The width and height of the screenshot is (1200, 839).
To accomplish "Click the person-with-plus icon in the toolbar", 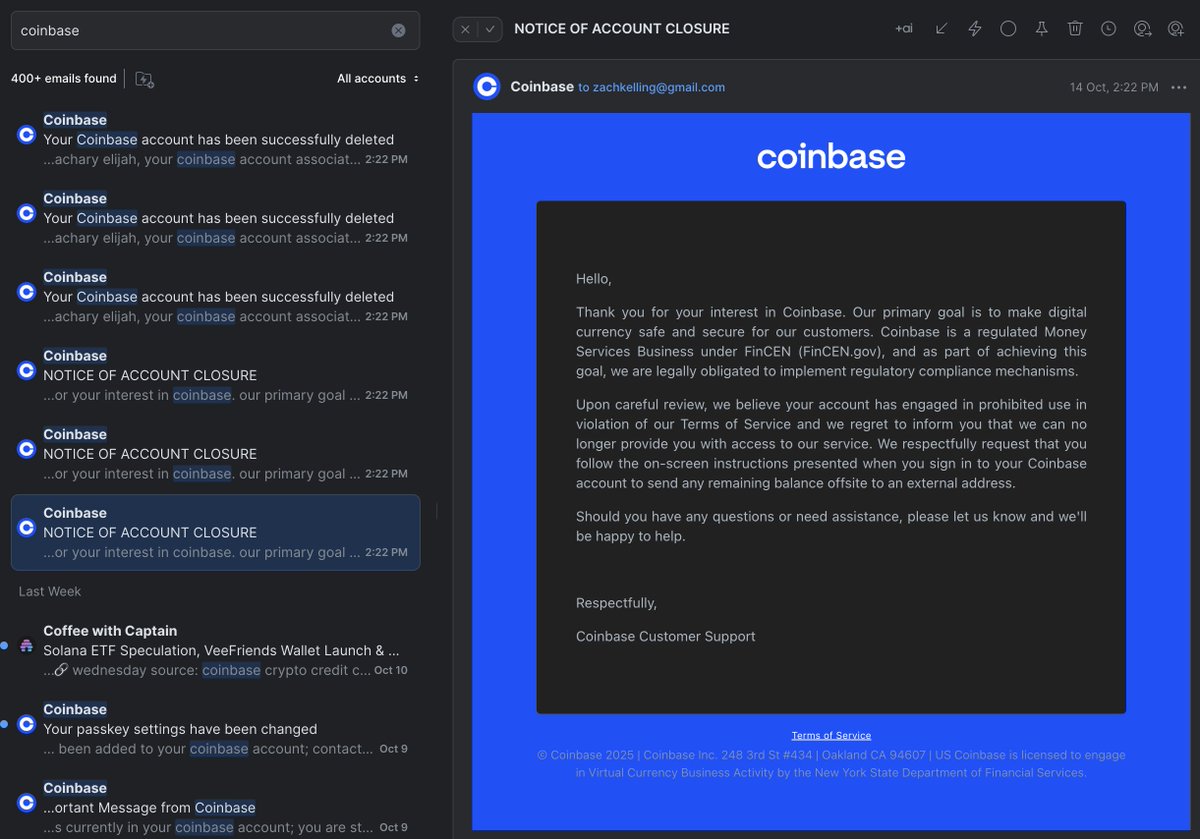I will [1175, 29].
